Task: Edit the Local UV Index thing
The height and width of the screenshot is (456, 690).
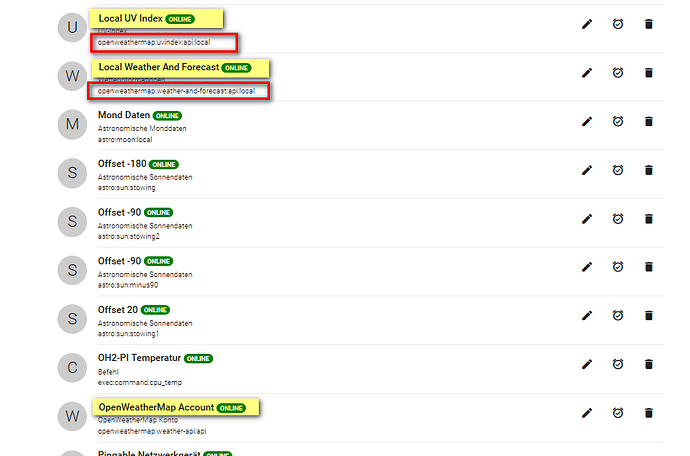Action: (587, 24)
